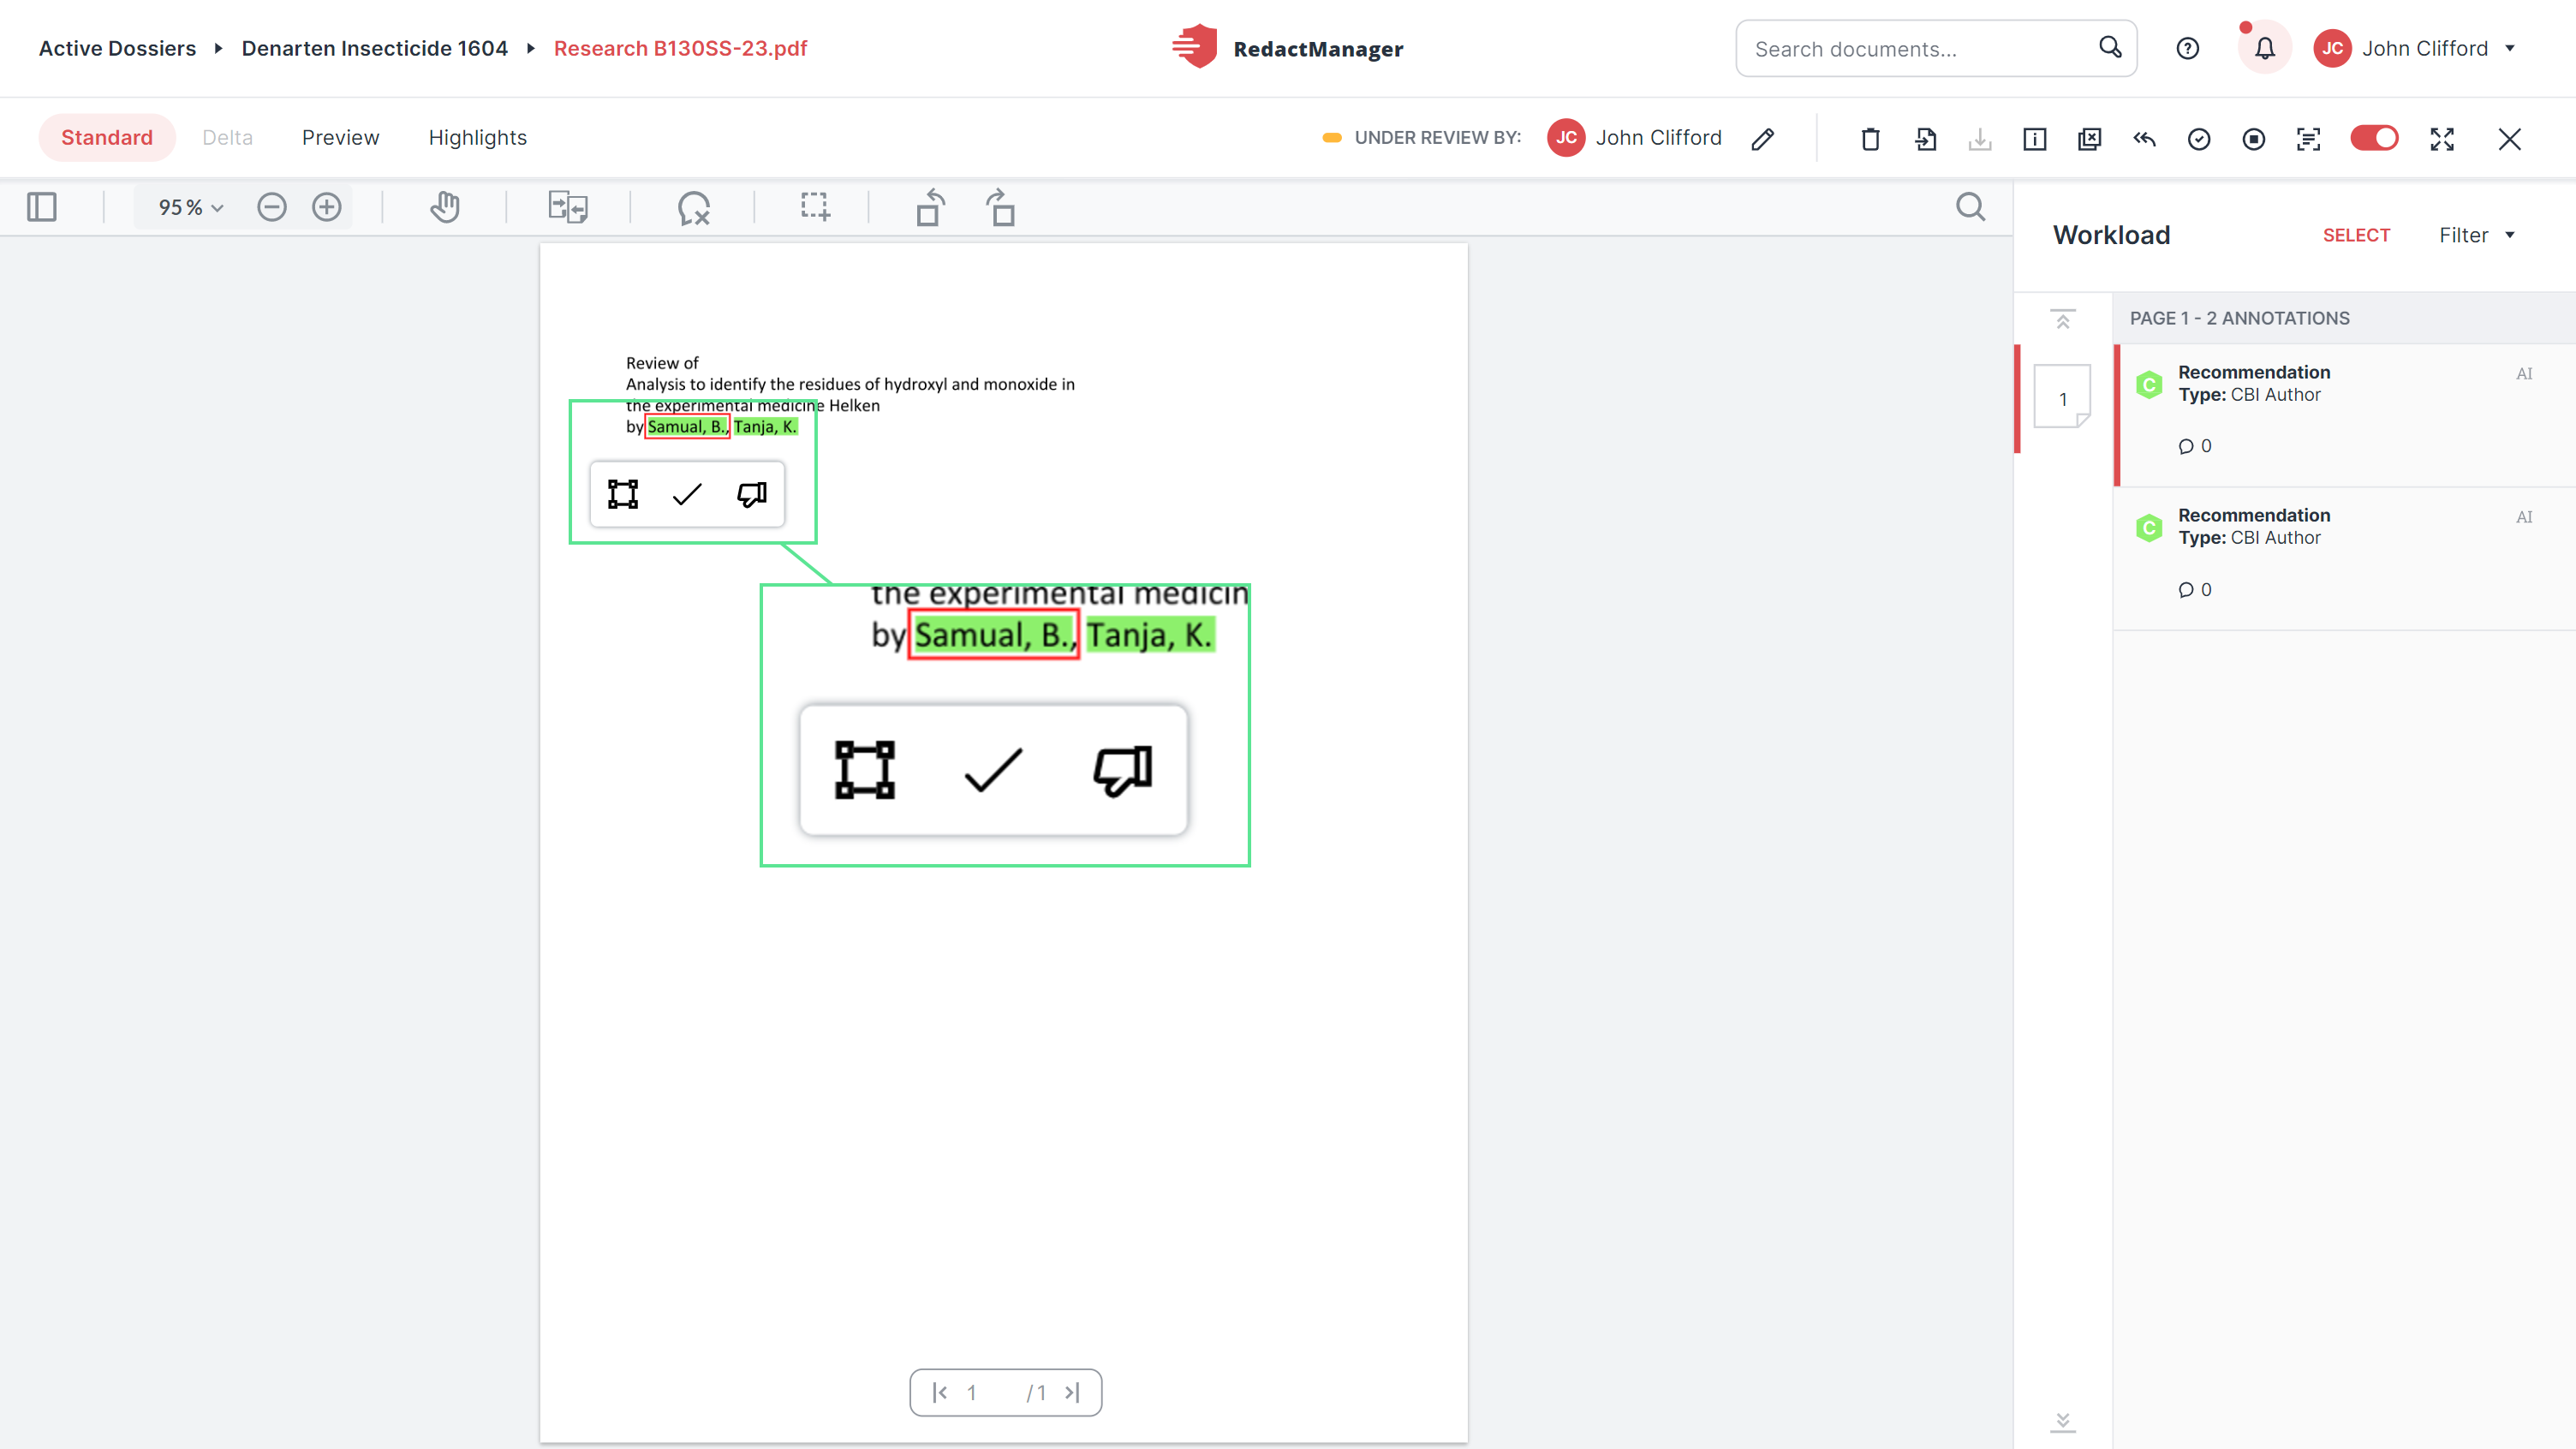
Task: Click the export file icon
Action: [x=1926, y=139]
